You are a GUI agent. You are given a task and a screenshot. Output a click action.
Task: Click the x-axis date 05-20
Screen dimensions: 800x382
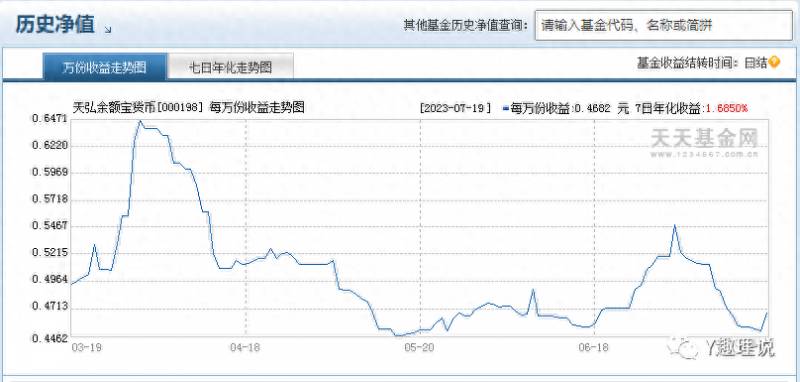click(x=419, y=347)
